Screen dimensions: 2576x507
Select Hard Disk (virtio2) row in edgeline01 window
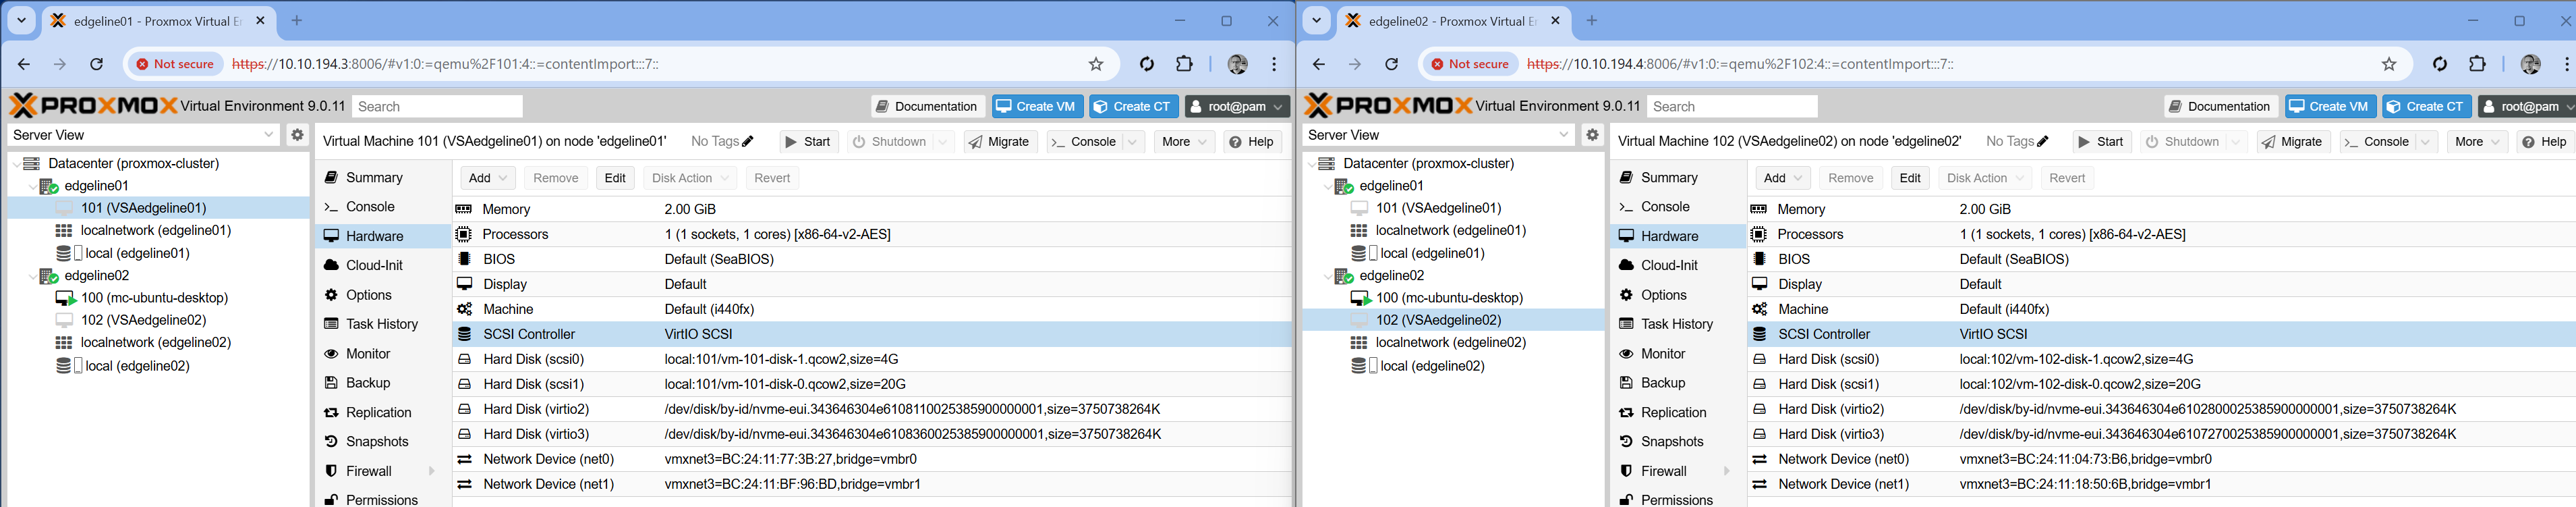coord(872,409)
